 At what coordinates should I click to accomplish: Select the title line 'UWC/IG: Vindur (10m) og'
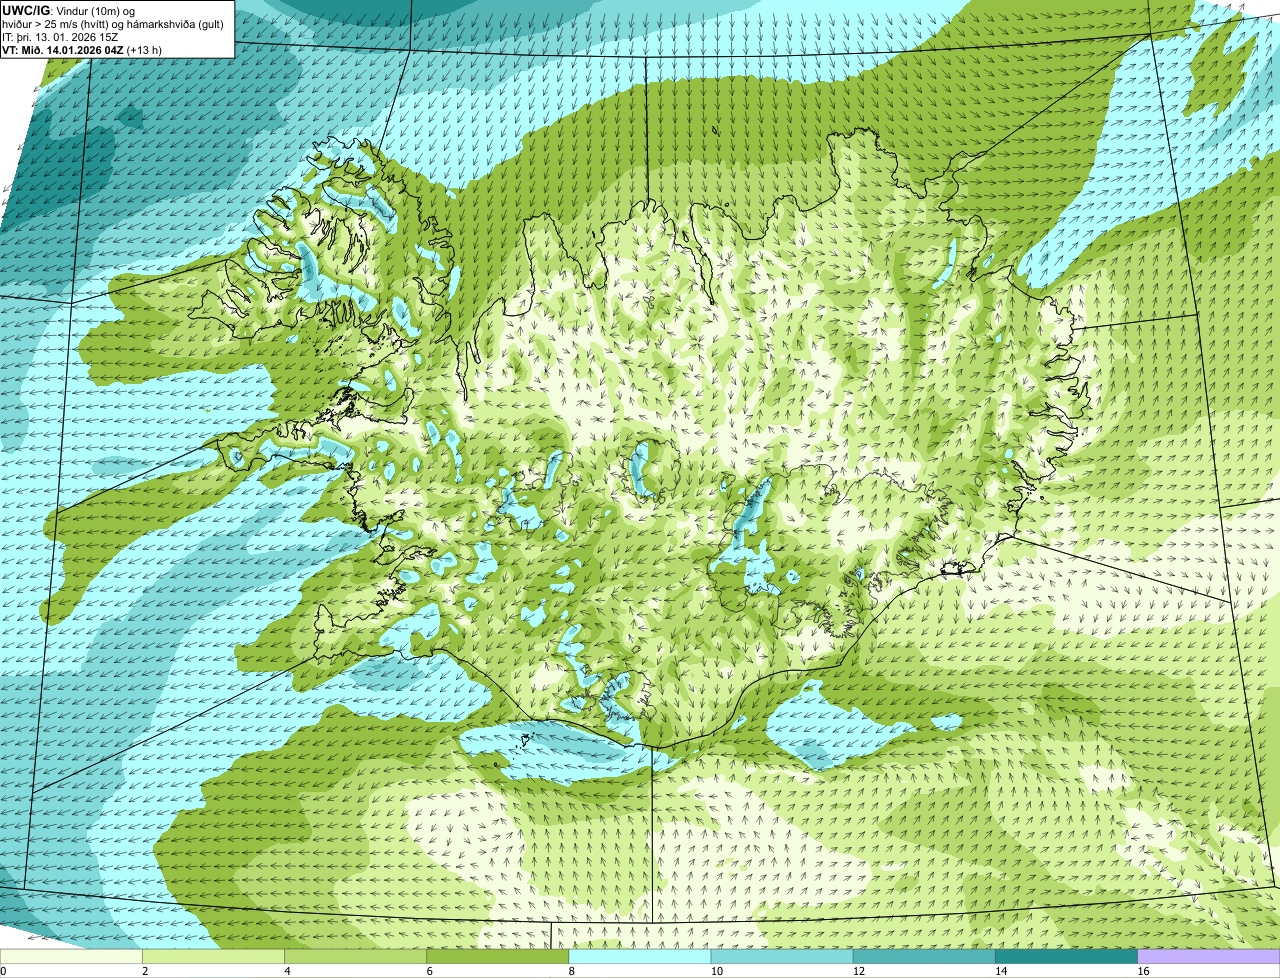coord(68,10)
